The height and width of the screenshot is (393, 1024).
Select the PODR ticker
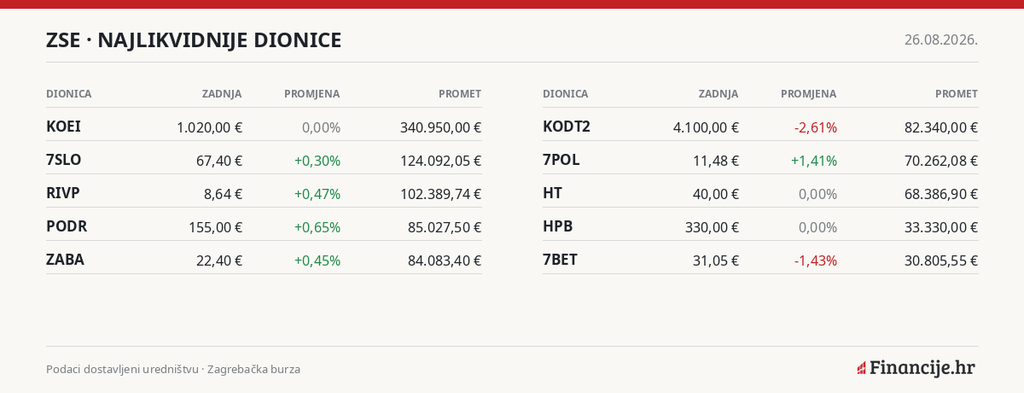67,226
